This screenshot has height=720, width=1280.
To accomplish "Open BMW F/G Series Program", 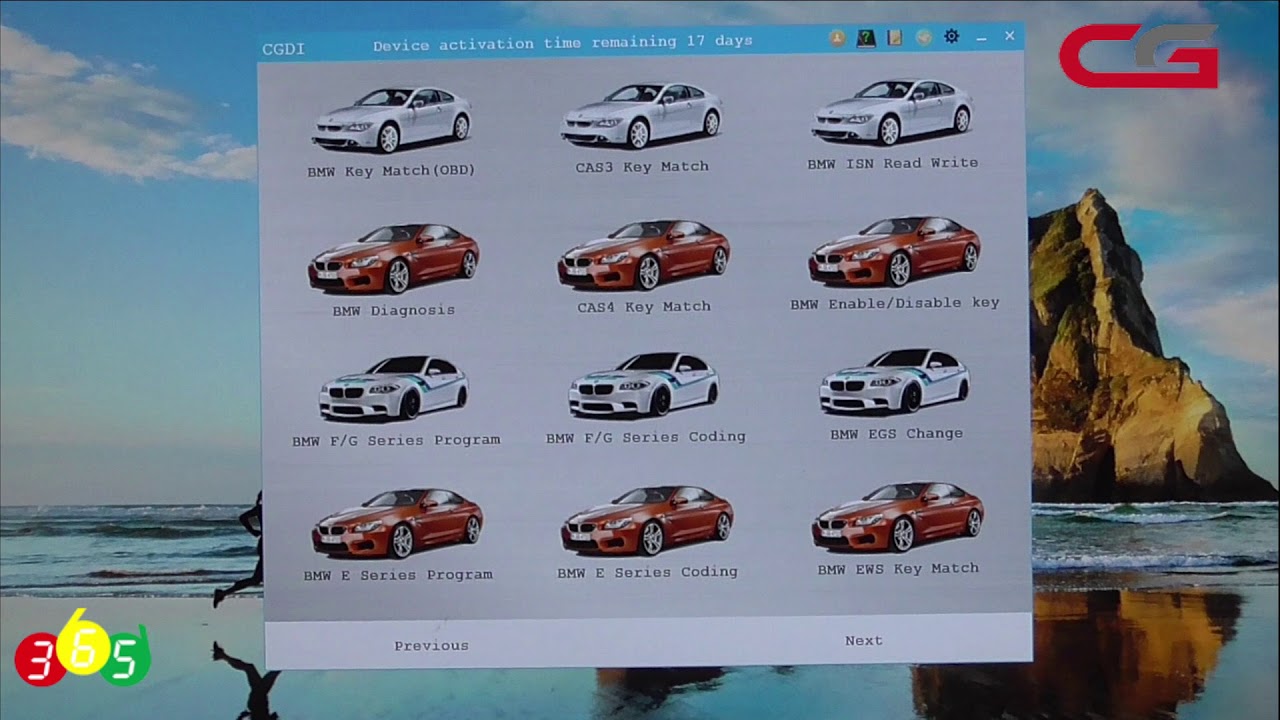I will tap(395, 401).
